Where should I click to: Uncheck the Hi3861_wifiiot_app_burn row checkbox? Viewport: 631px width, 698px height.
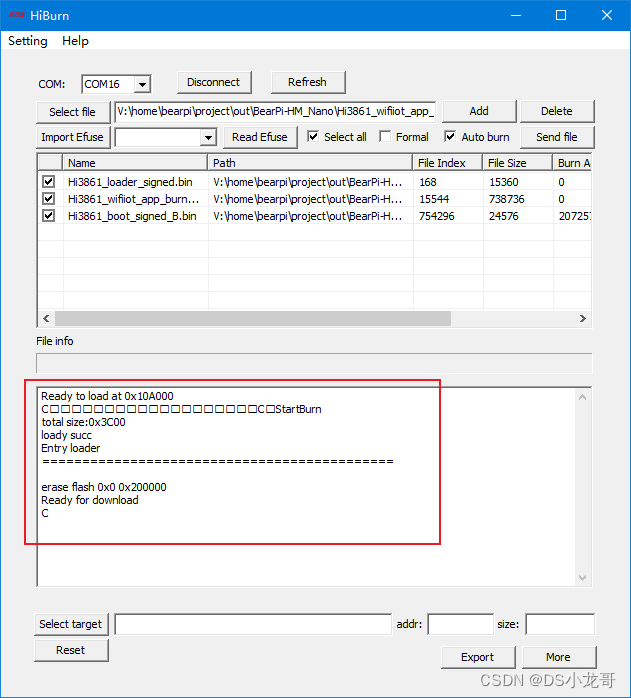pyautogui.click(x=49, y=199)
